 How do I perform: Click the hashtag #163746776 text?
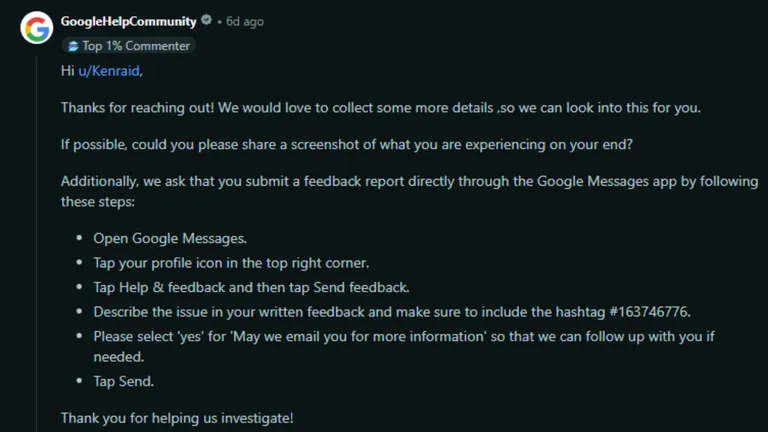(x=649, y=312)
